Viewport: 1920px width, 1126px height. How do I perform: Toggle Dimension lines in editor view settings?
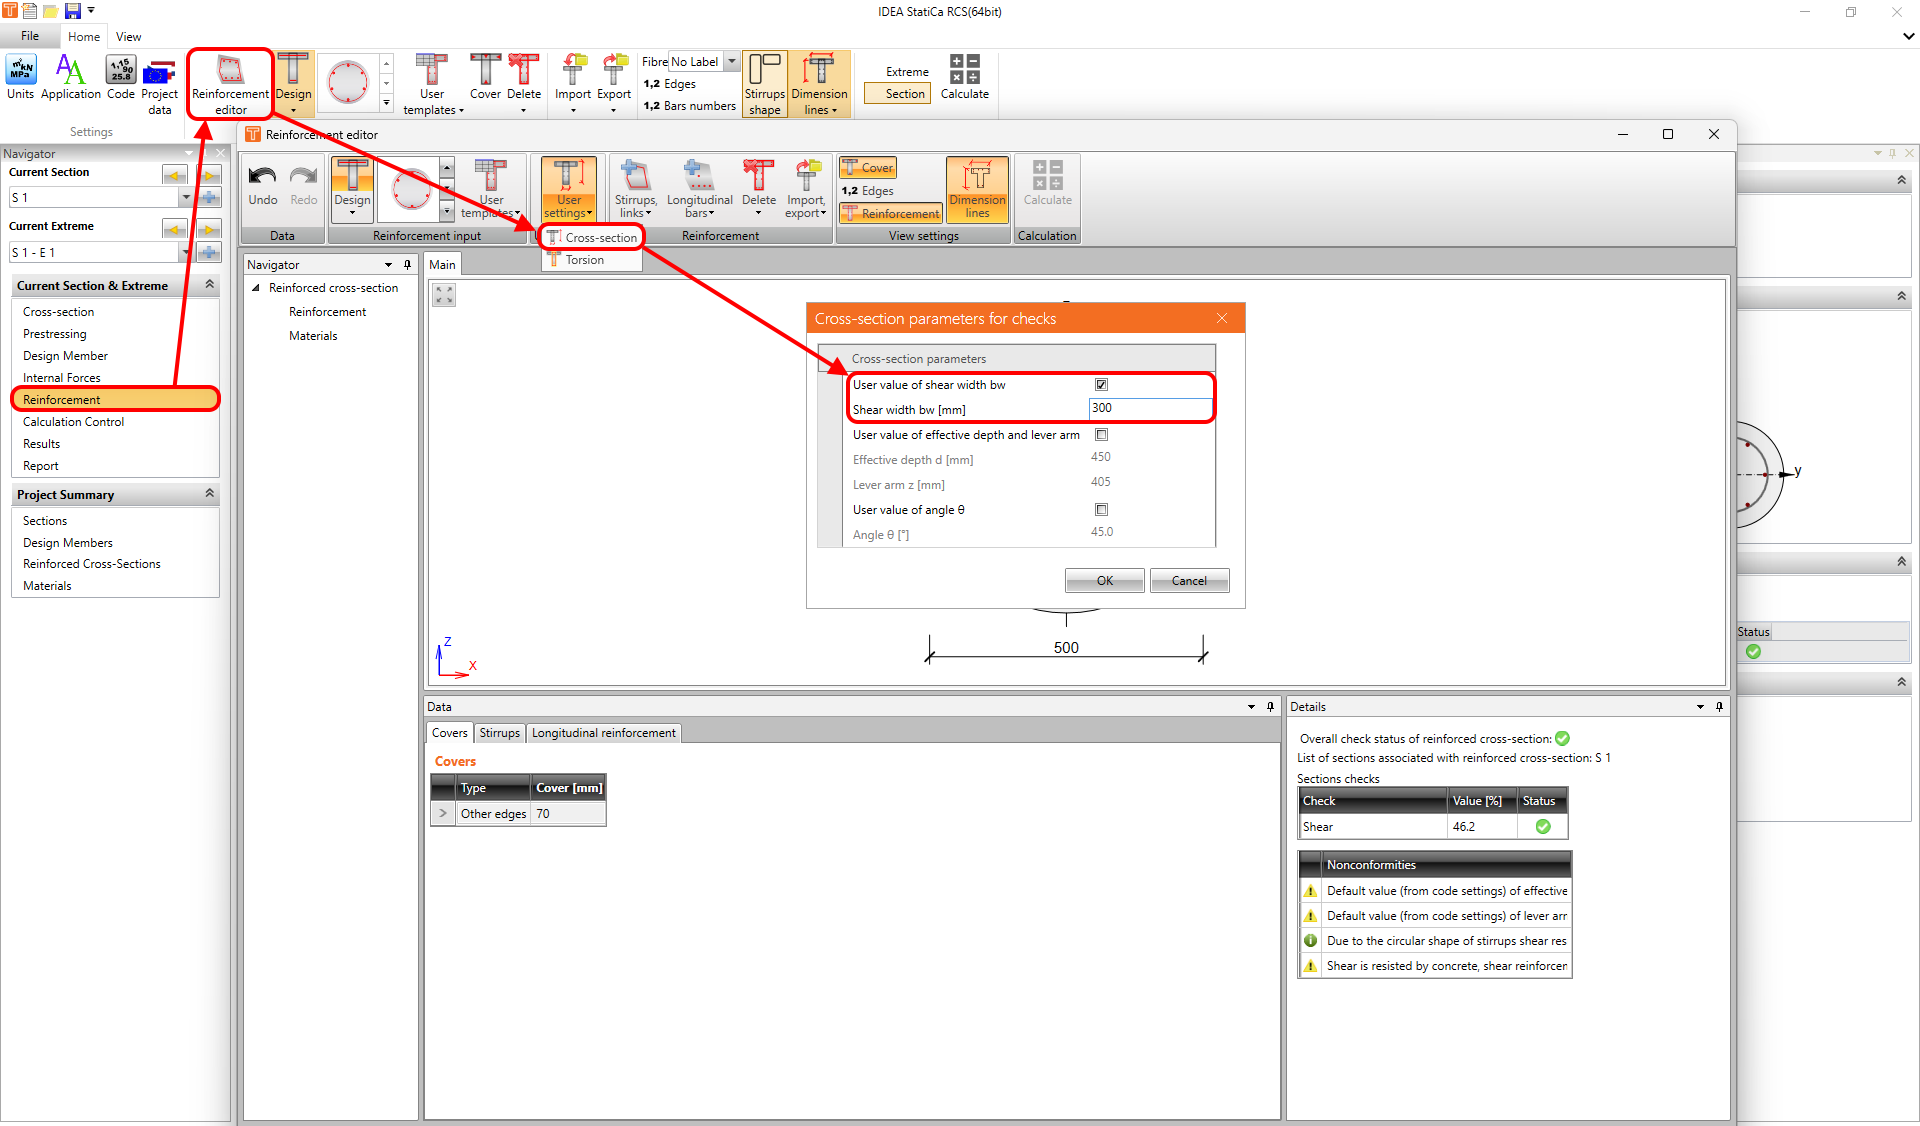coord(977,188)
